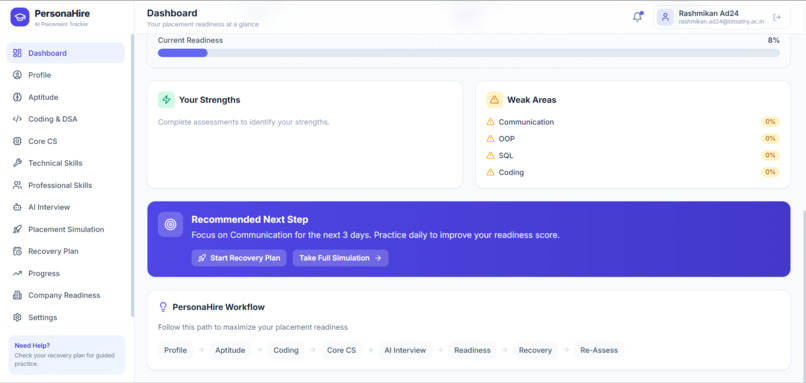Click the Rashmikan Ad24 username

pos(708,13)
